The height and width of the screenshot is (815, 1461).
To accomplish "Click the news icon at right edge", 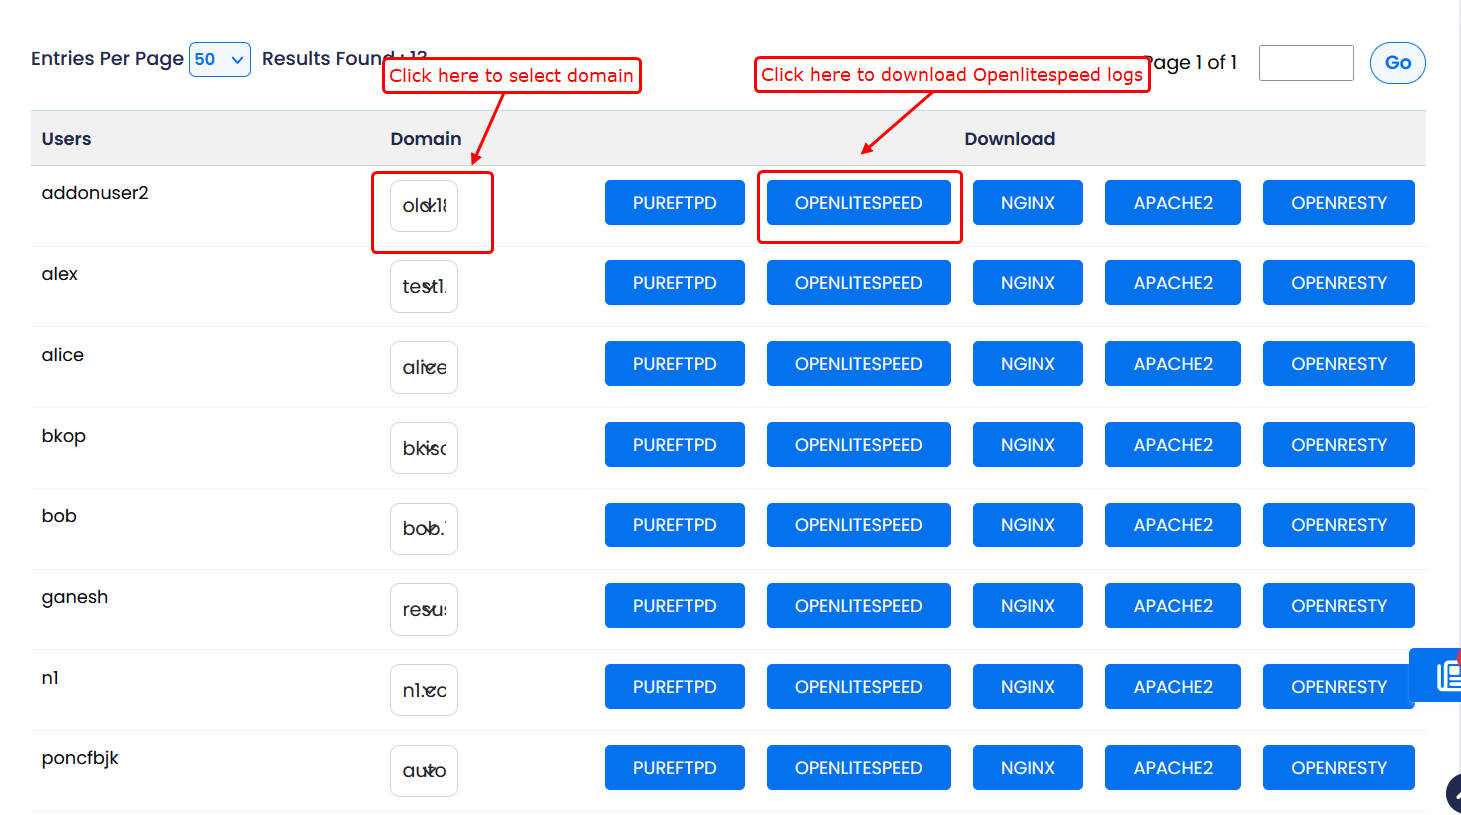I will point(1445,676).
